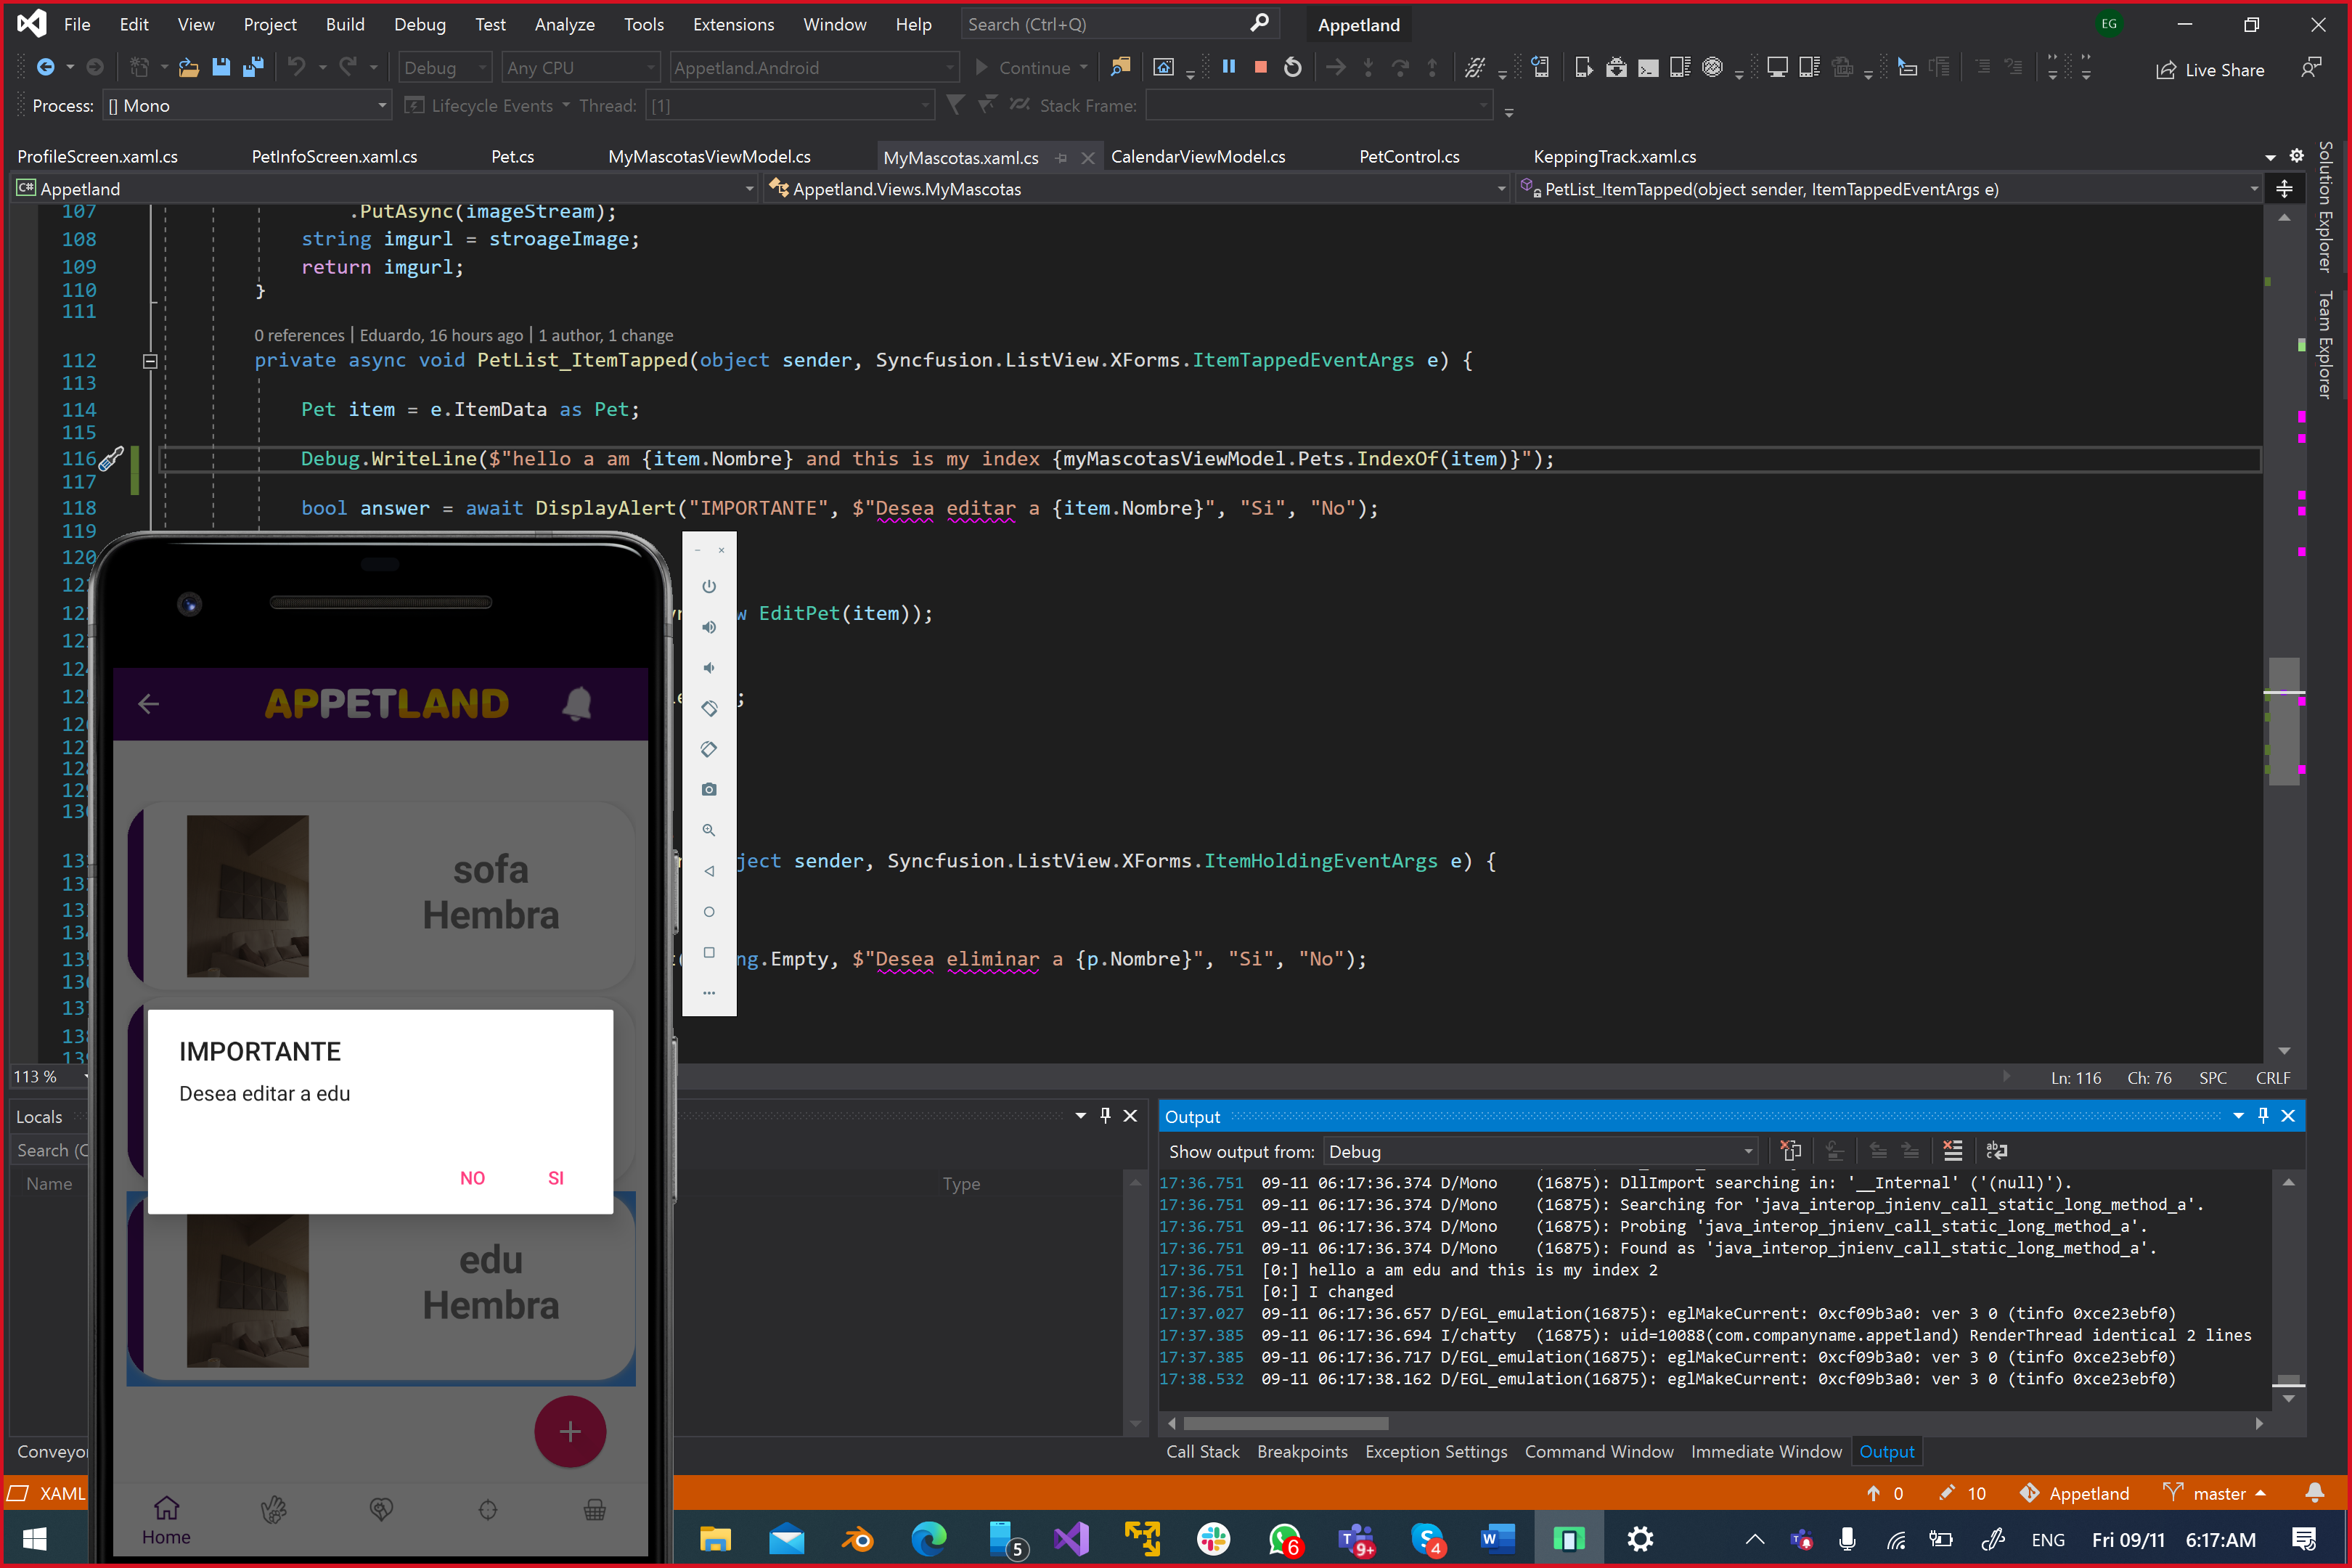Undo the last edit
The image size is (2352, 1568).
(x=297, y=67)
